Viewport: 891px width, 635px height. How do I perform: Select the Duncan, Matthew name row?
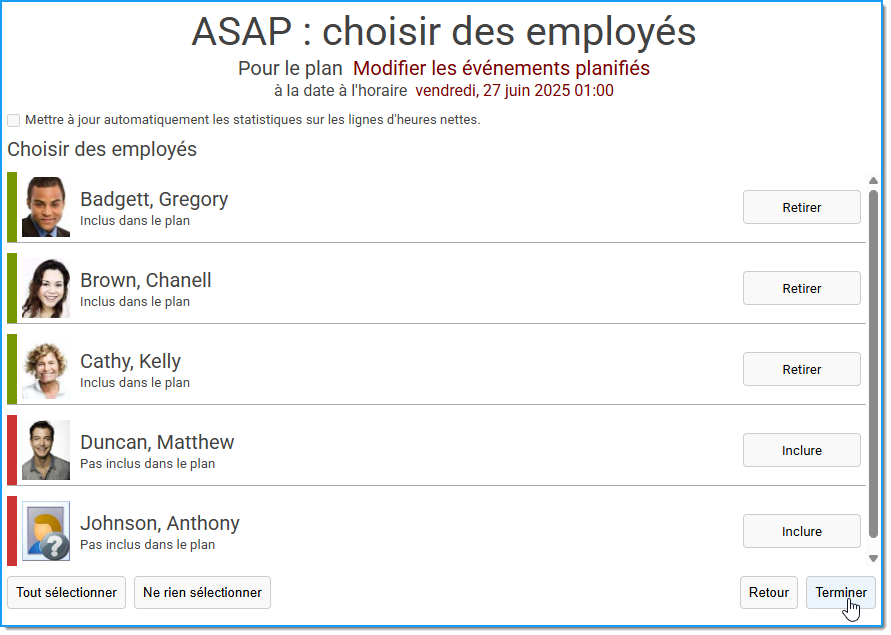pyautogui.click(x=436, y=450)
